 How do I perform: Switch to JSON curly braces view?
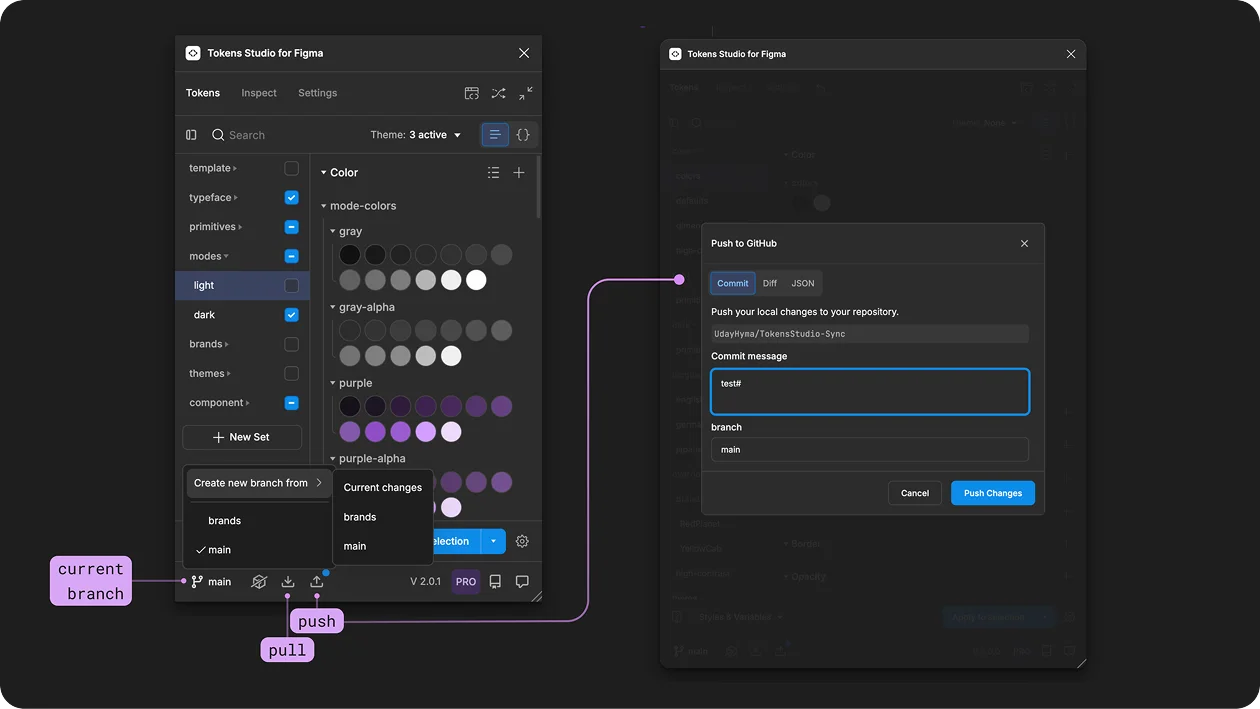[523, 135]
